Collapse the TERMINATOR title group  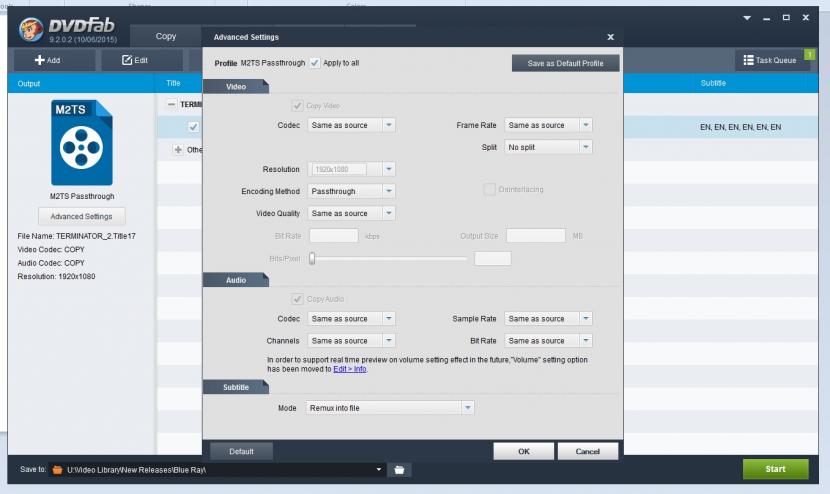tap(171, 104)
